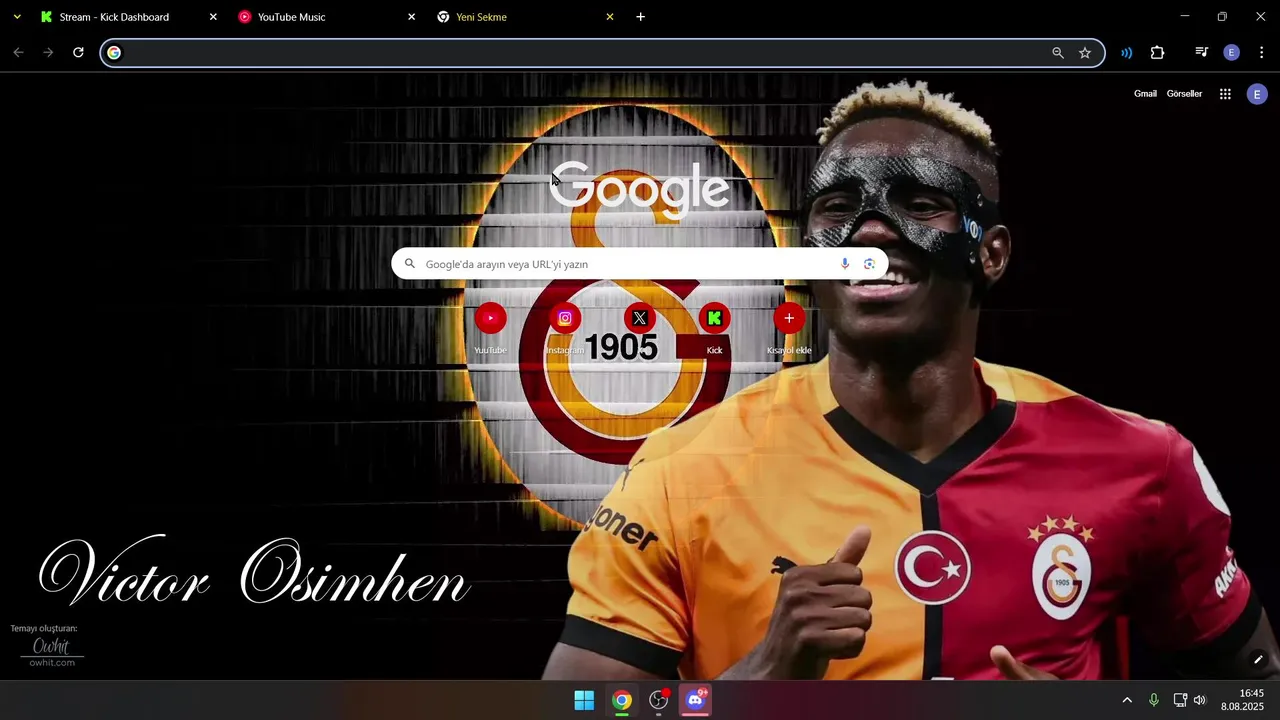Image resolution: width=1280 pixels, height=720 pixels.
Task: Click the search magnifier in search box
Action: point(410,264)
